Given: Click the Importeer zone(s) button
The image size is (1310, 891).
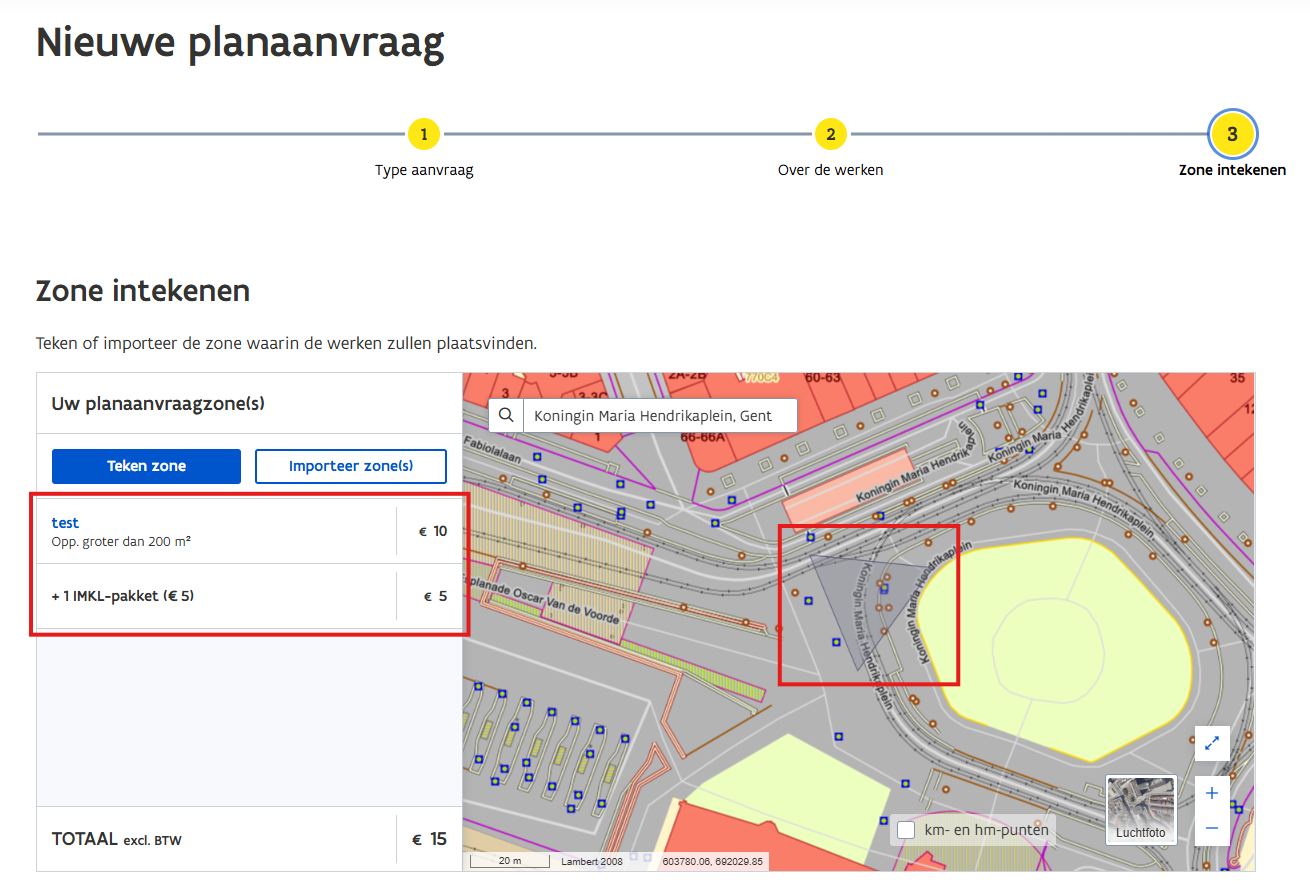Looking at the screenshot, I should point(351,466).
